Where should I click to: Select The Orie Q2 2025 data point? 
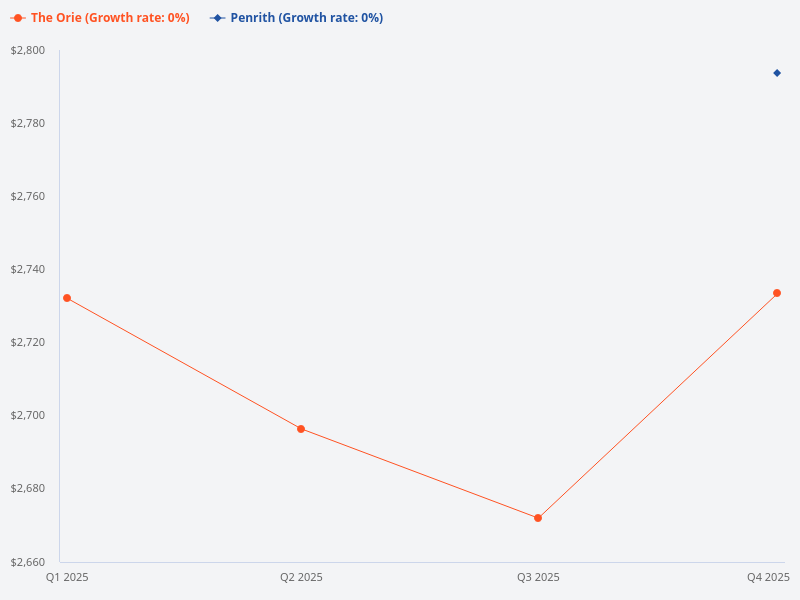301,429
